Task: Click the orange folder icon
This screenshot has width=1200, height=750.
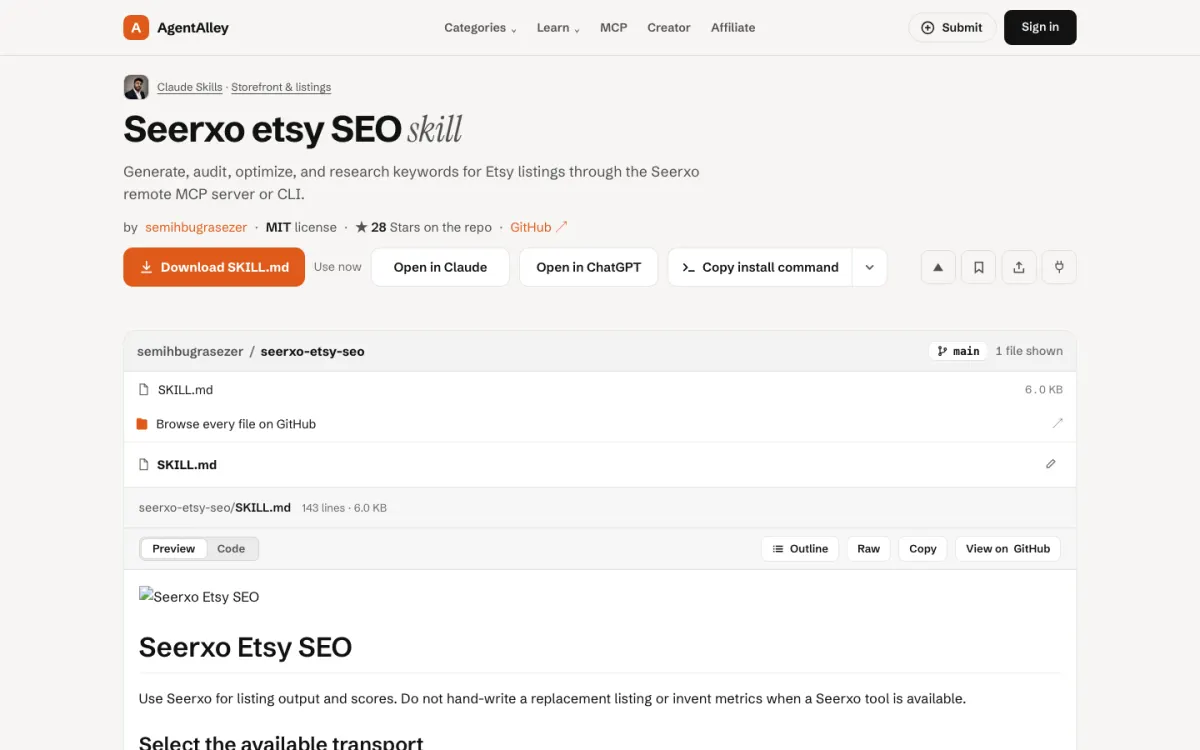Action: pyautogui.click(x=142, y=424)
